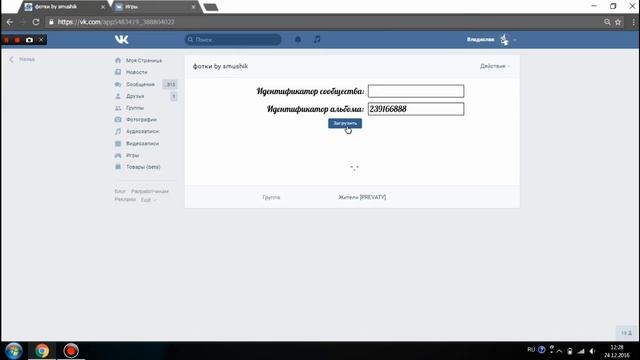Click the camera icon in recorder overlay
Screen dimensions: 640x360
(x=29, y=40)
